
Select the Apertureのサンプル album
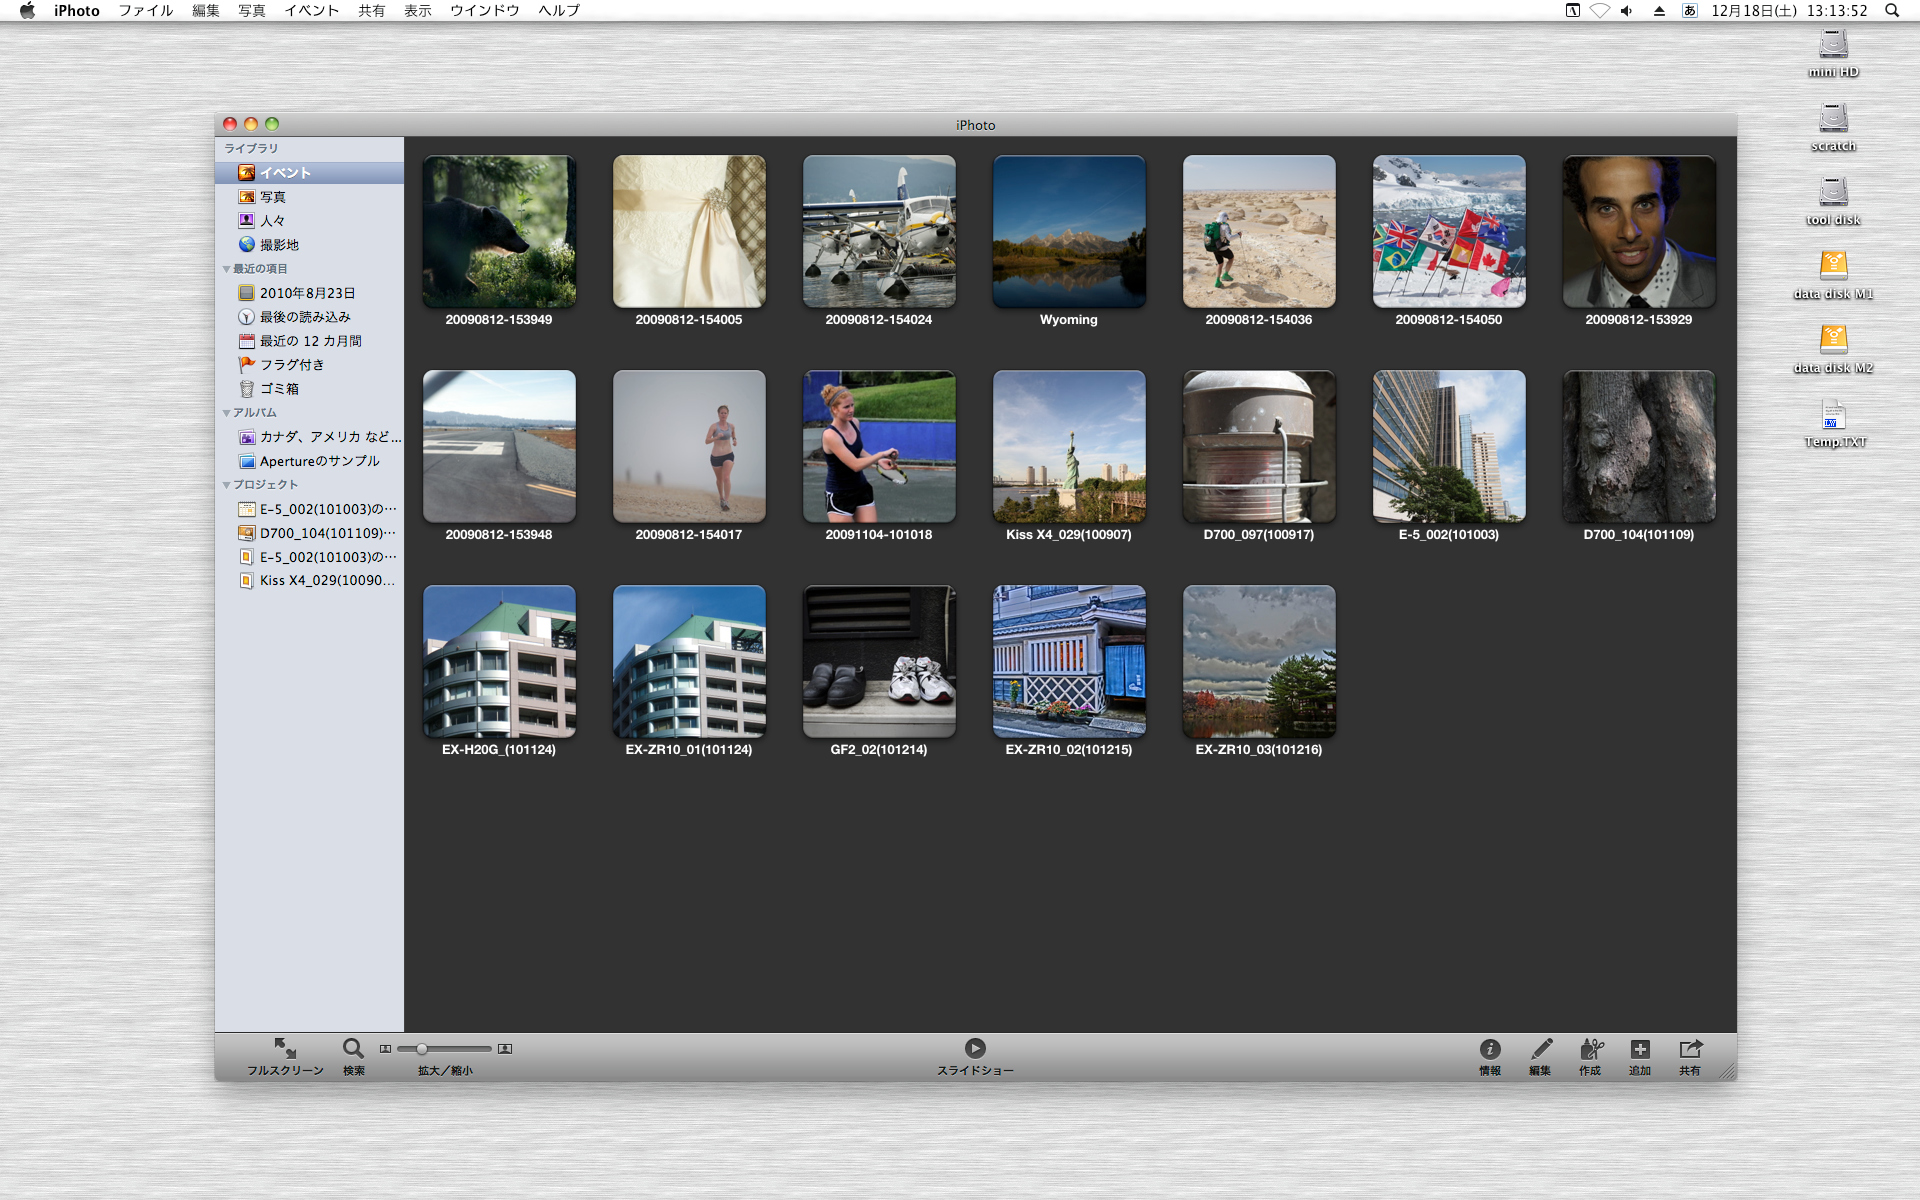coord(319,461)
